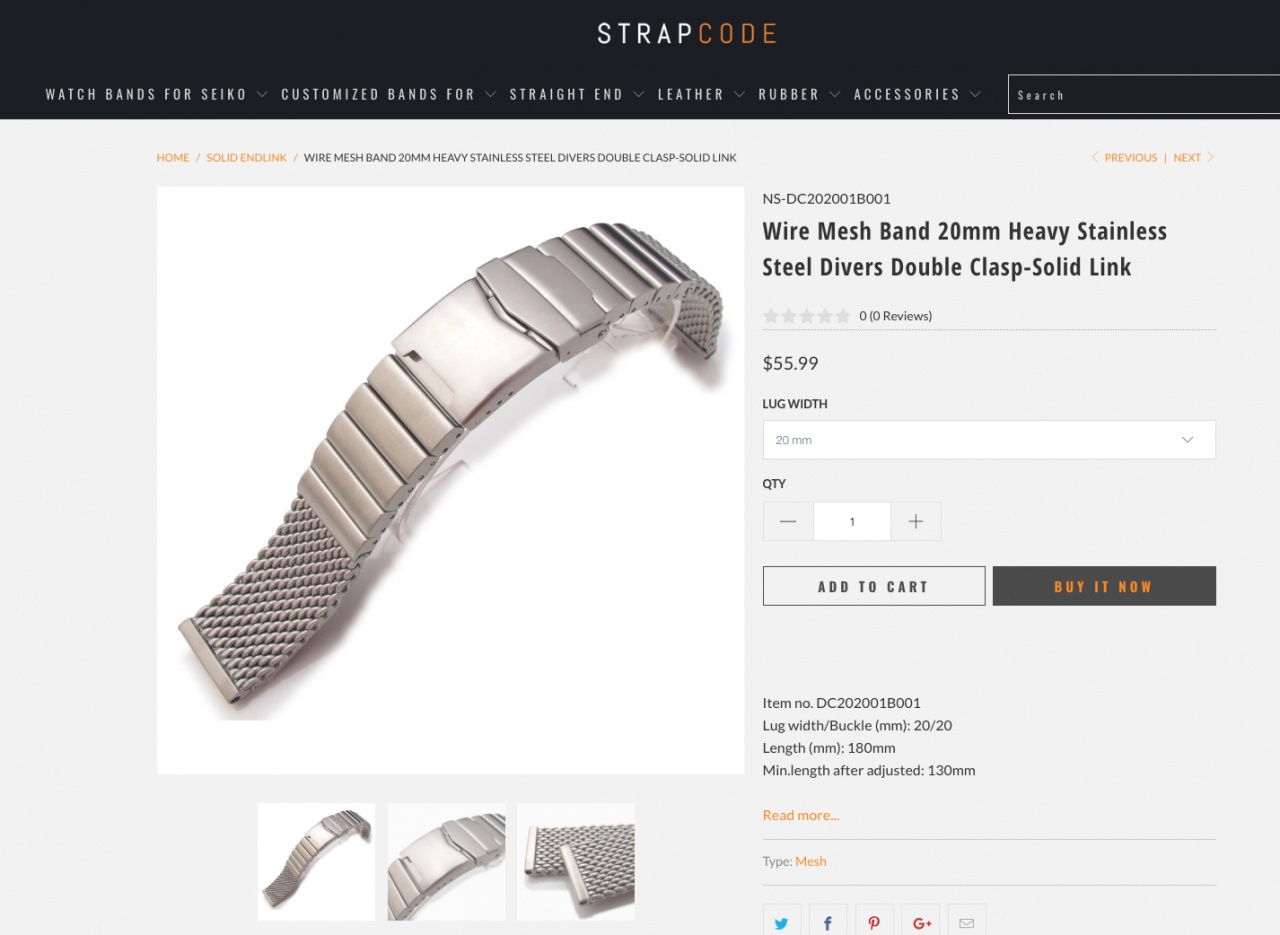Screen dimensions: 1280x935
Task: Increase quantity with plus button
Action: 915,521
